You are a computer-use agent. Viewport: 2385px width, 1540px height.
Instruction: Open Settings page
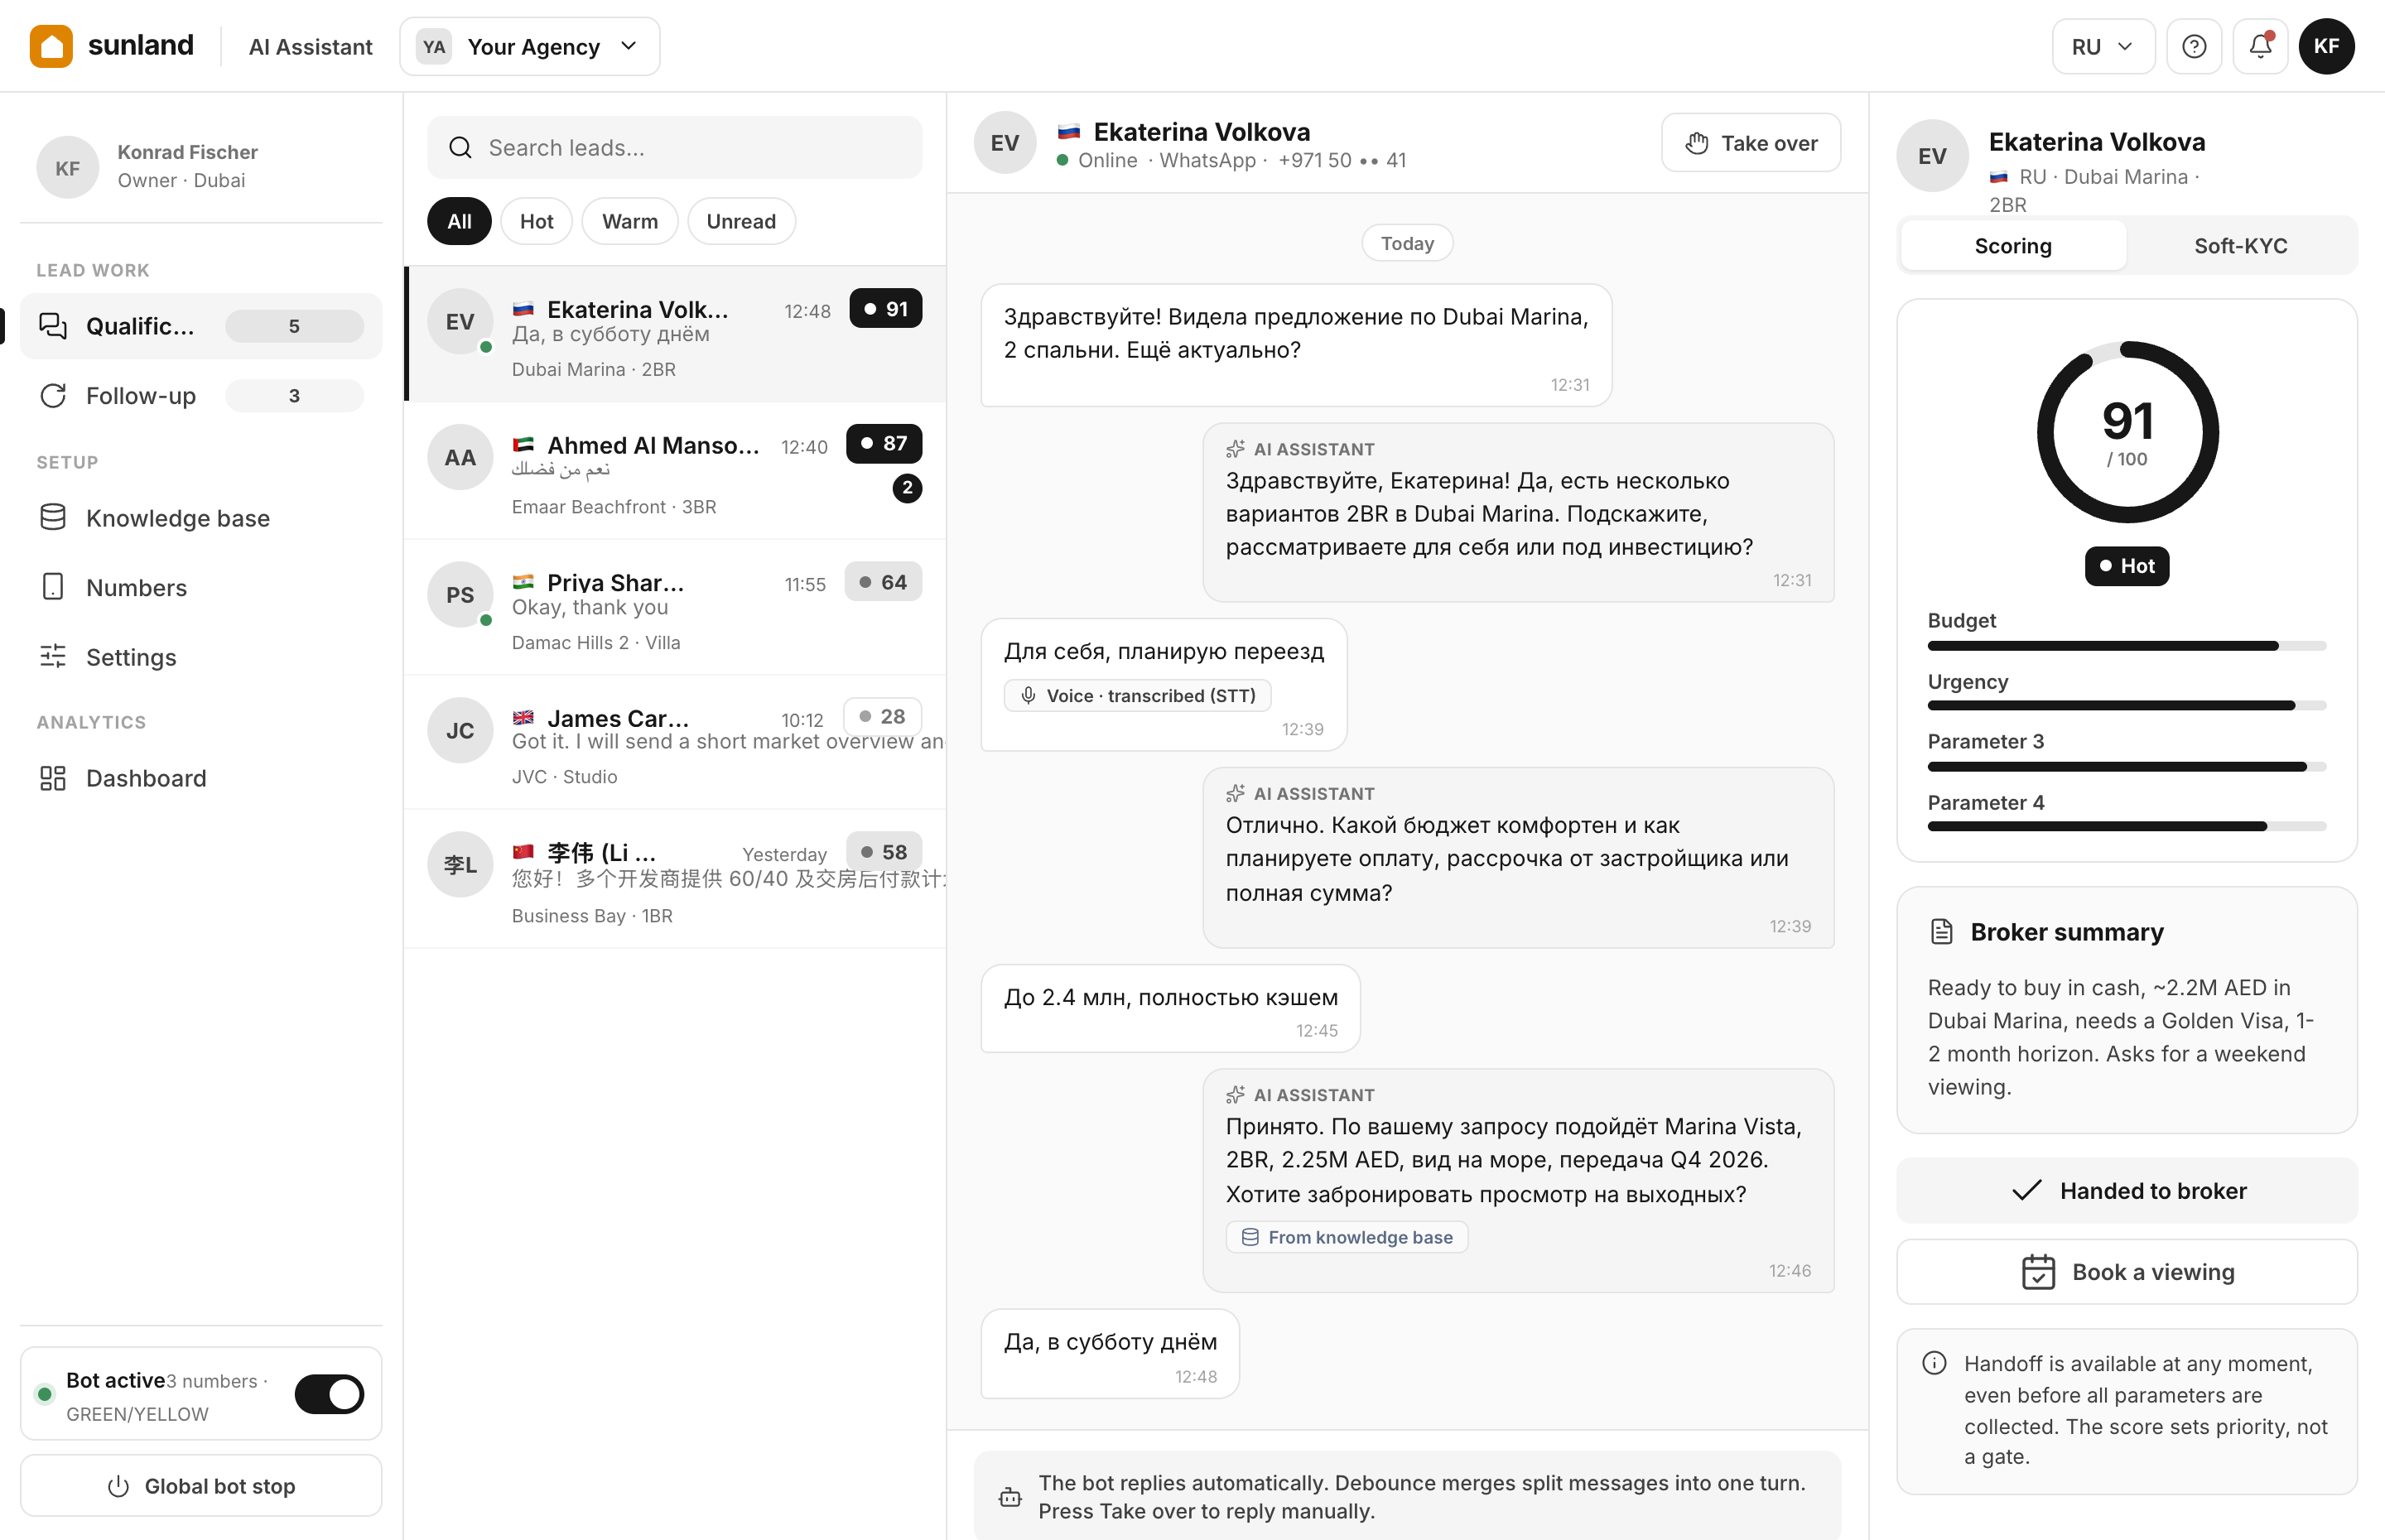(201, 657)
